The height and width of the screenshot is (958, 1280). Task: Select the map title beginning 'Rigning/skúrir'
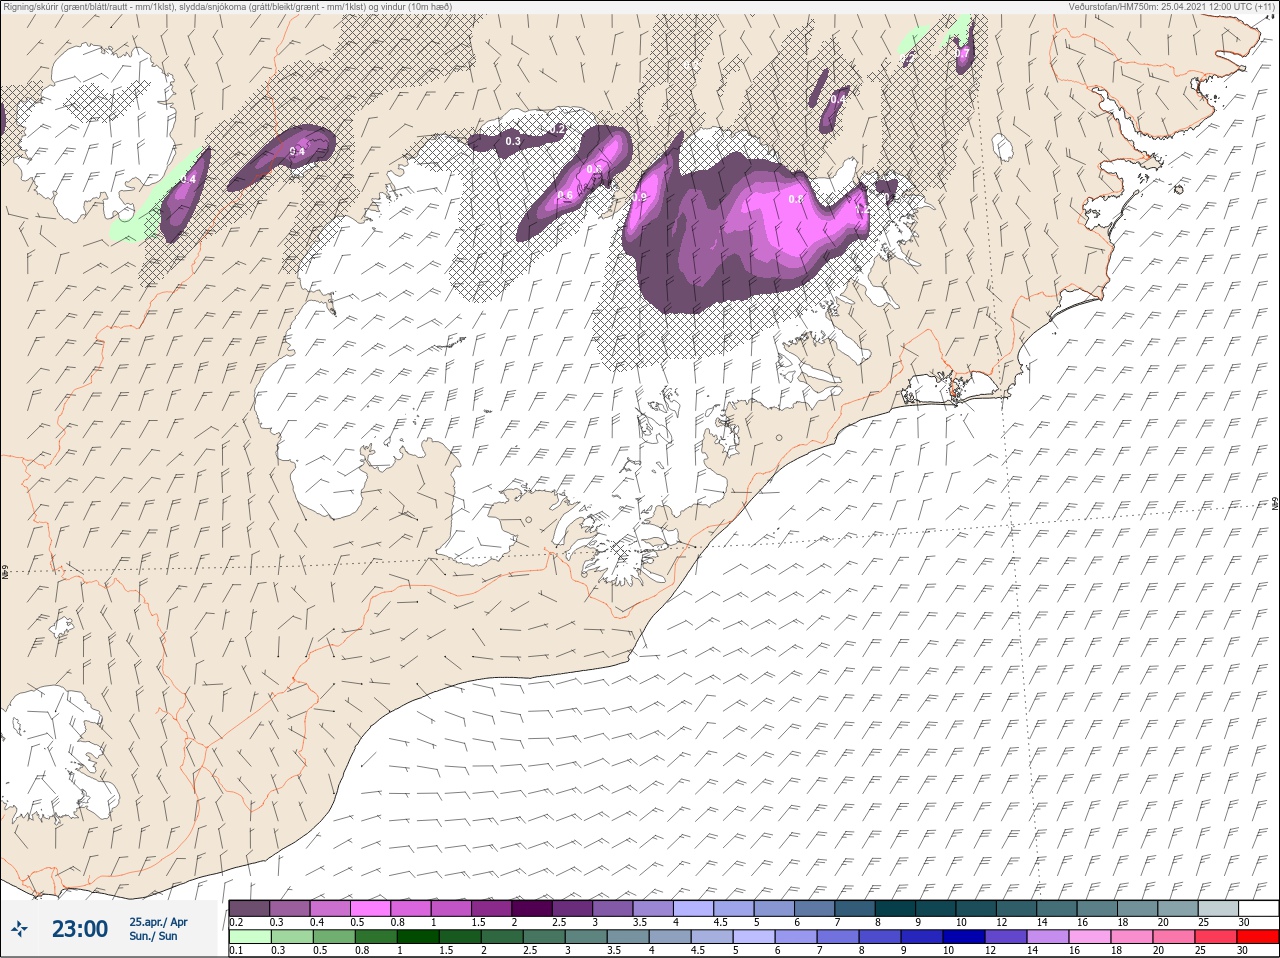pyautogui.click(x=227, y=7)
